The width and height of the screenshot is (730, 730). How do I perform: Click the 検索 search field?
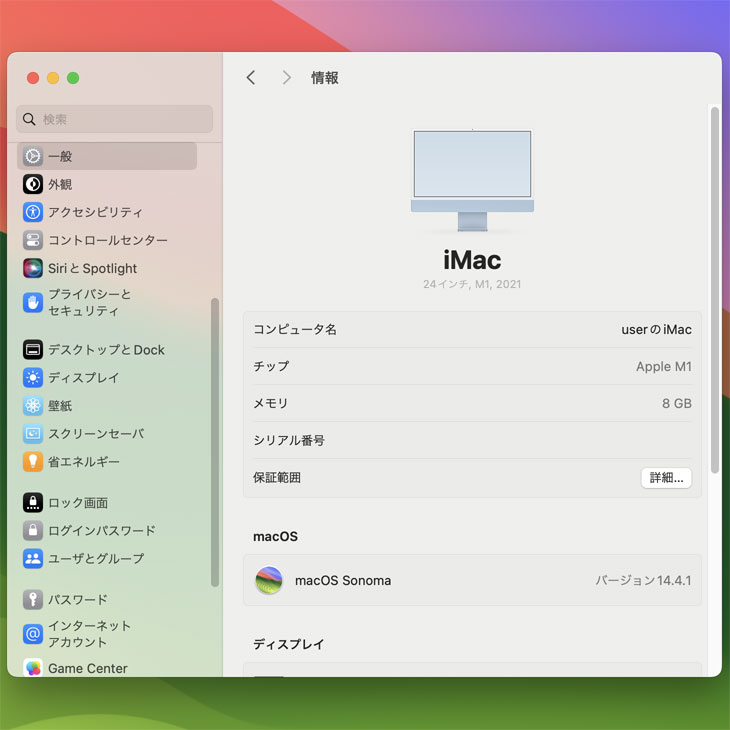pyautogui.click(x=115, y=119)
